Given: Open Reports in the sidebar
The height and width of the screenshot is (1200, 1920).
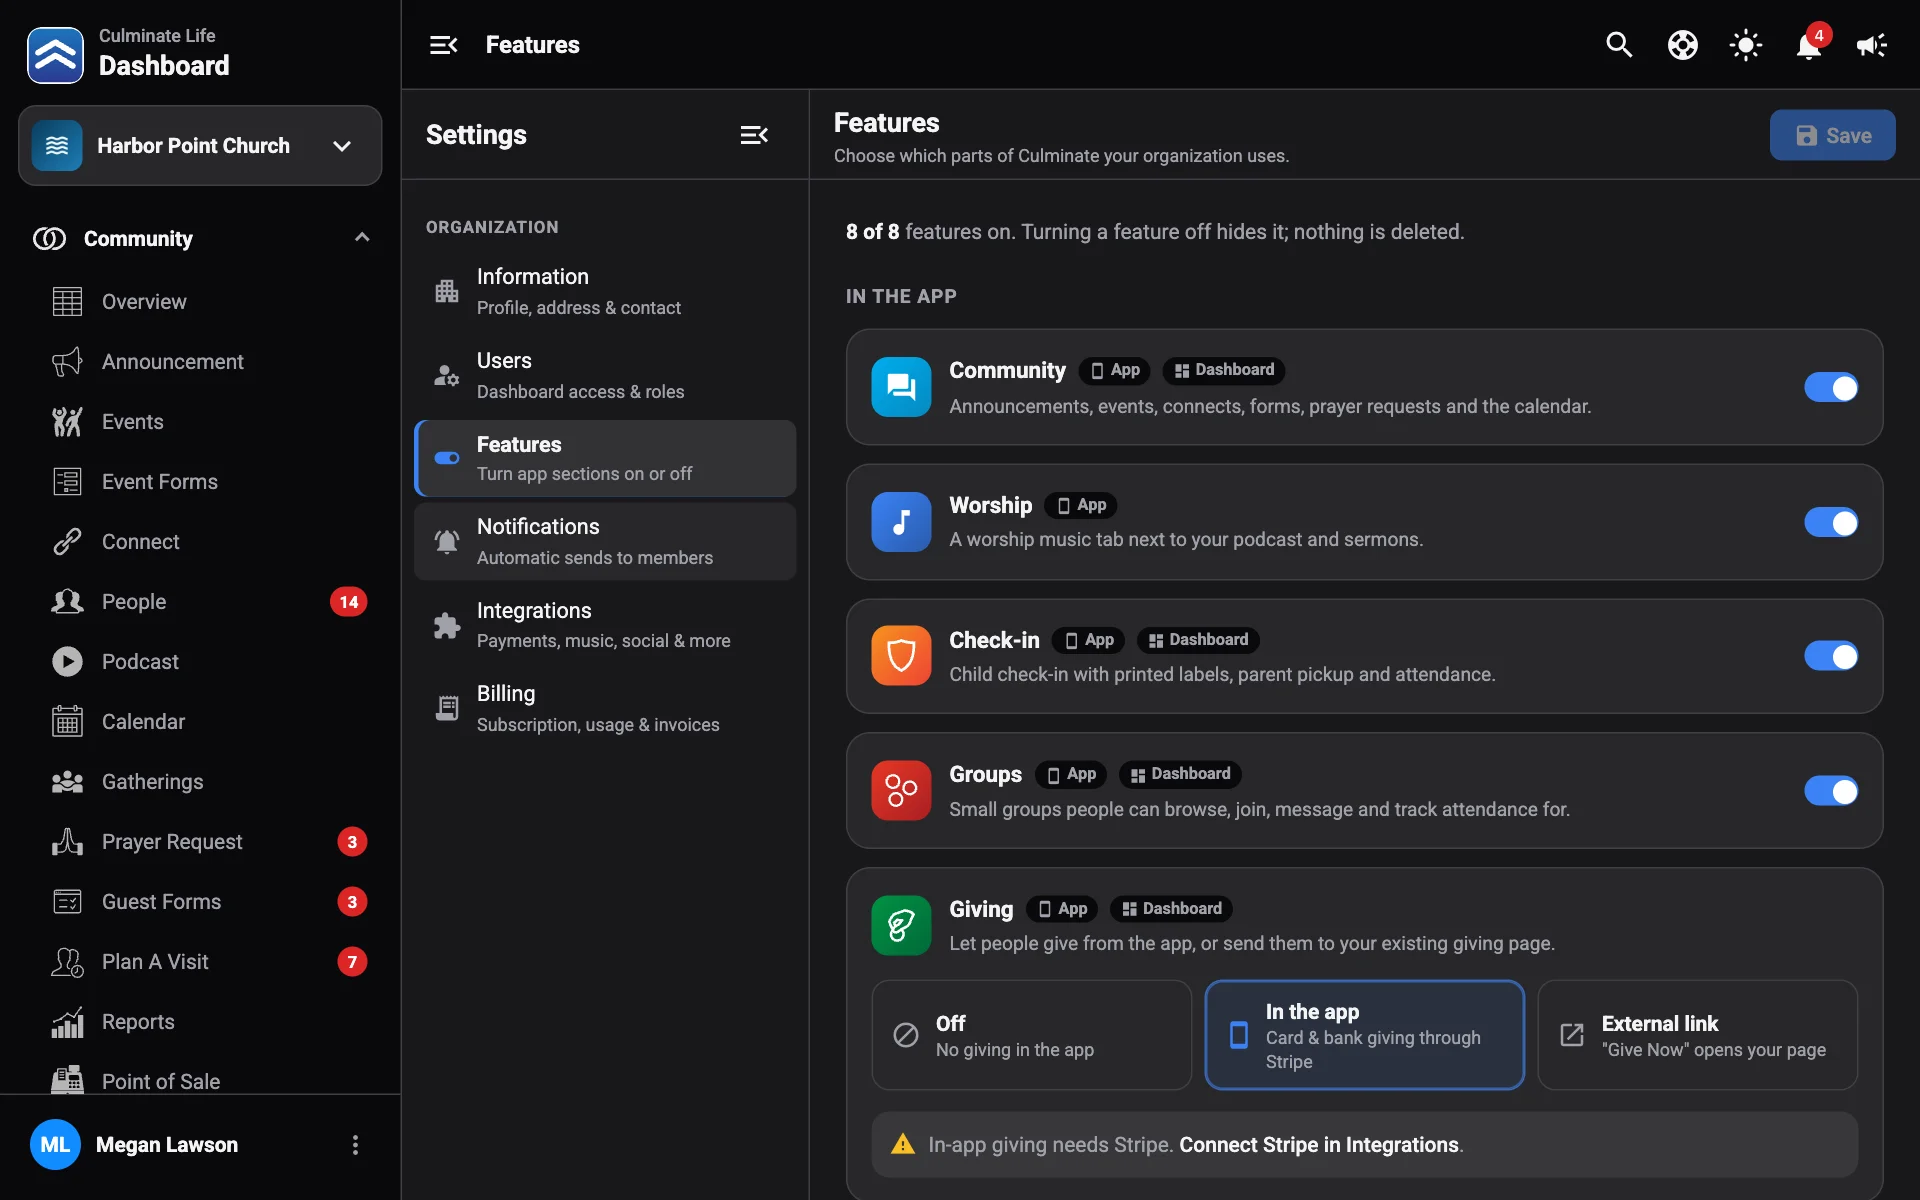Looking at the screenshot, I should 200,1022.
